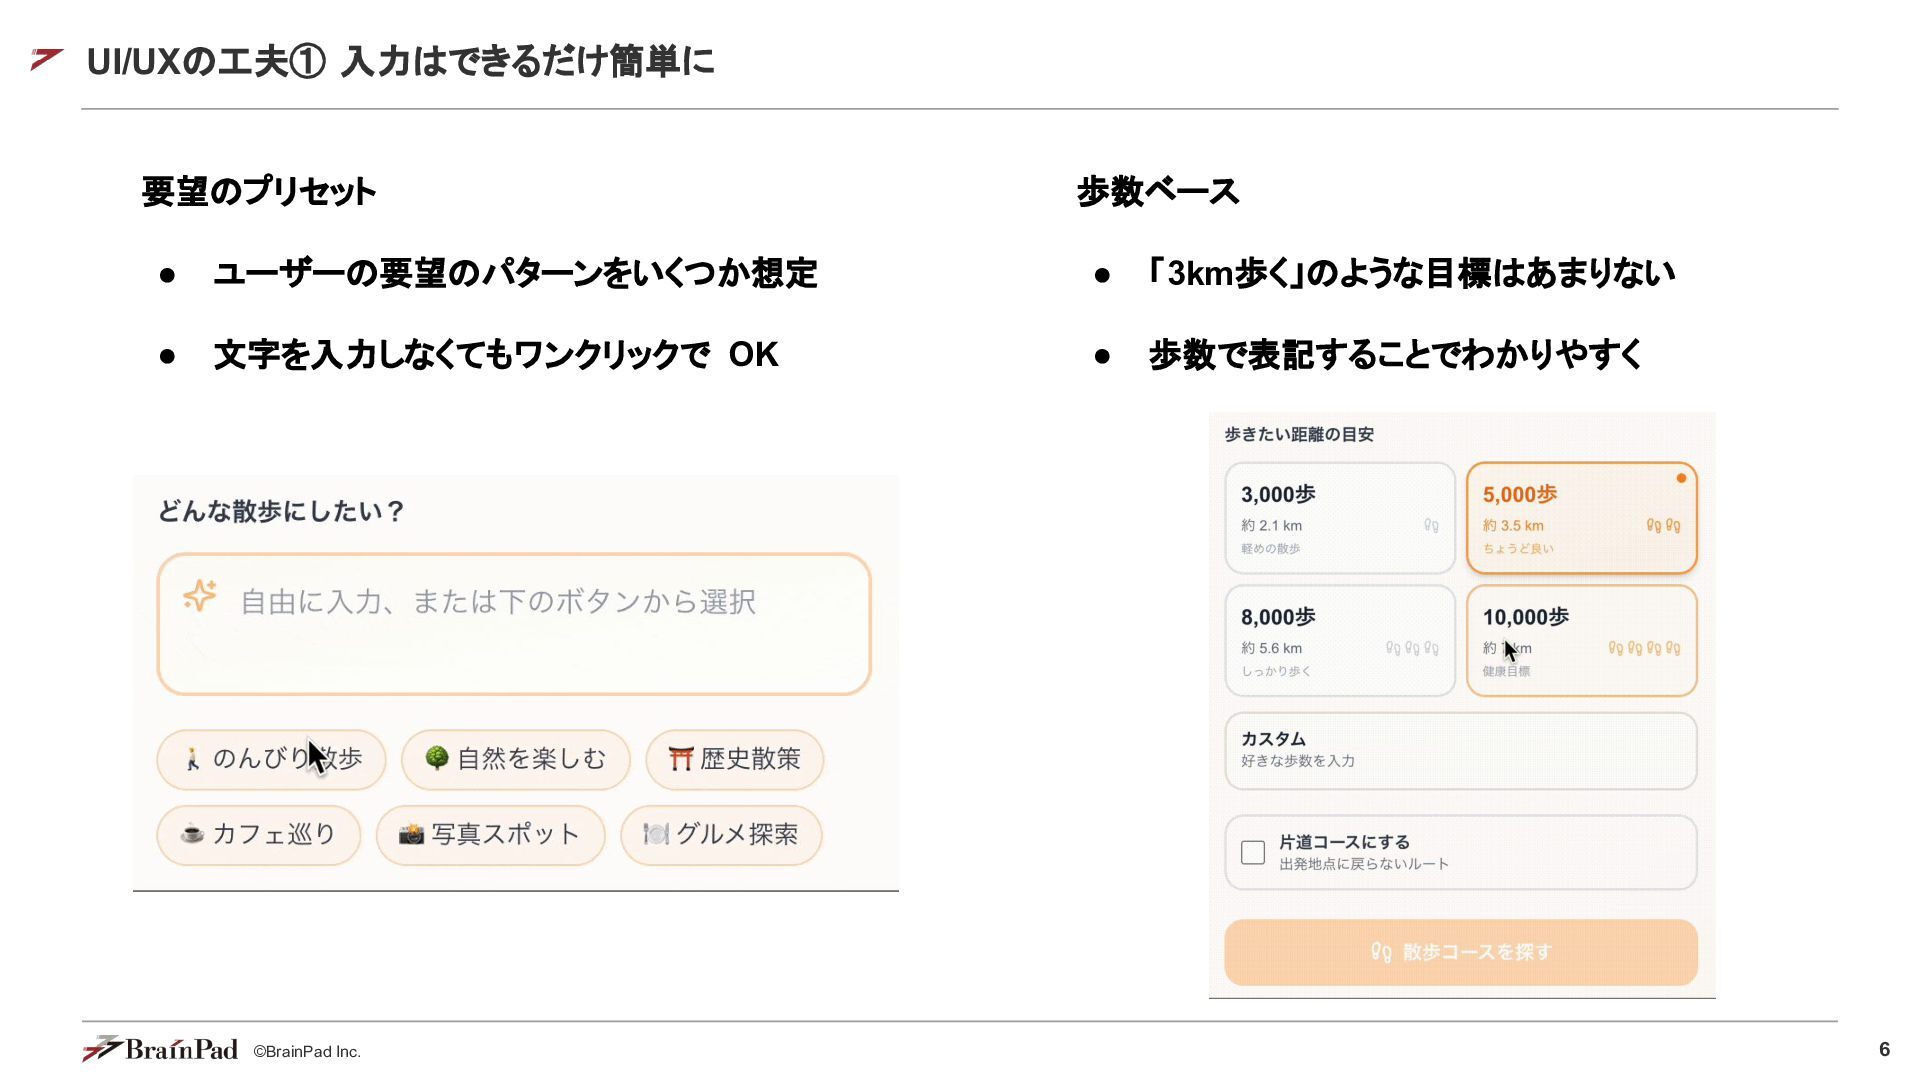1920x1080 pixels.
Task: Select the 歴史散策 preset chip
Action: tap(735, 759)
